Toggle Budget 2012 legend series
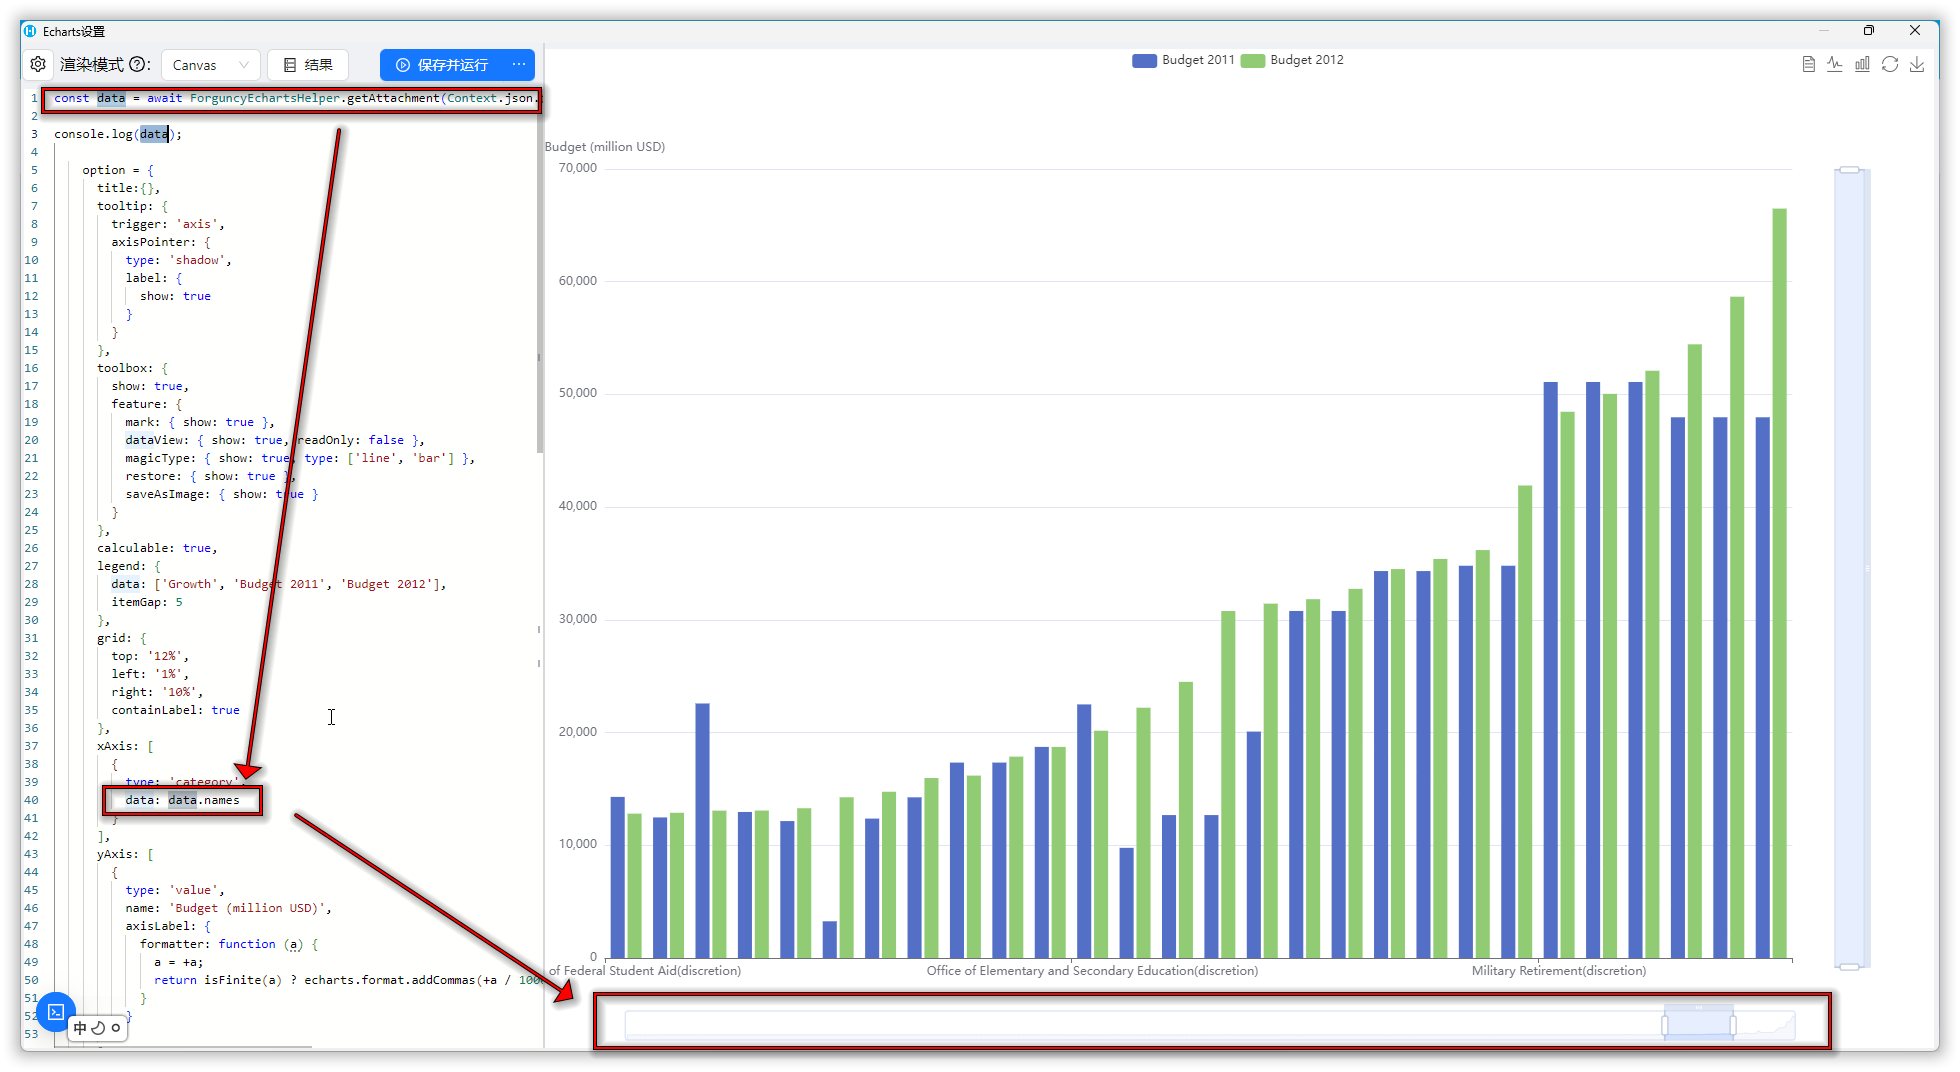Screen dimensions: 1960x1072 pyautogui.click(x=1292, y=60)
